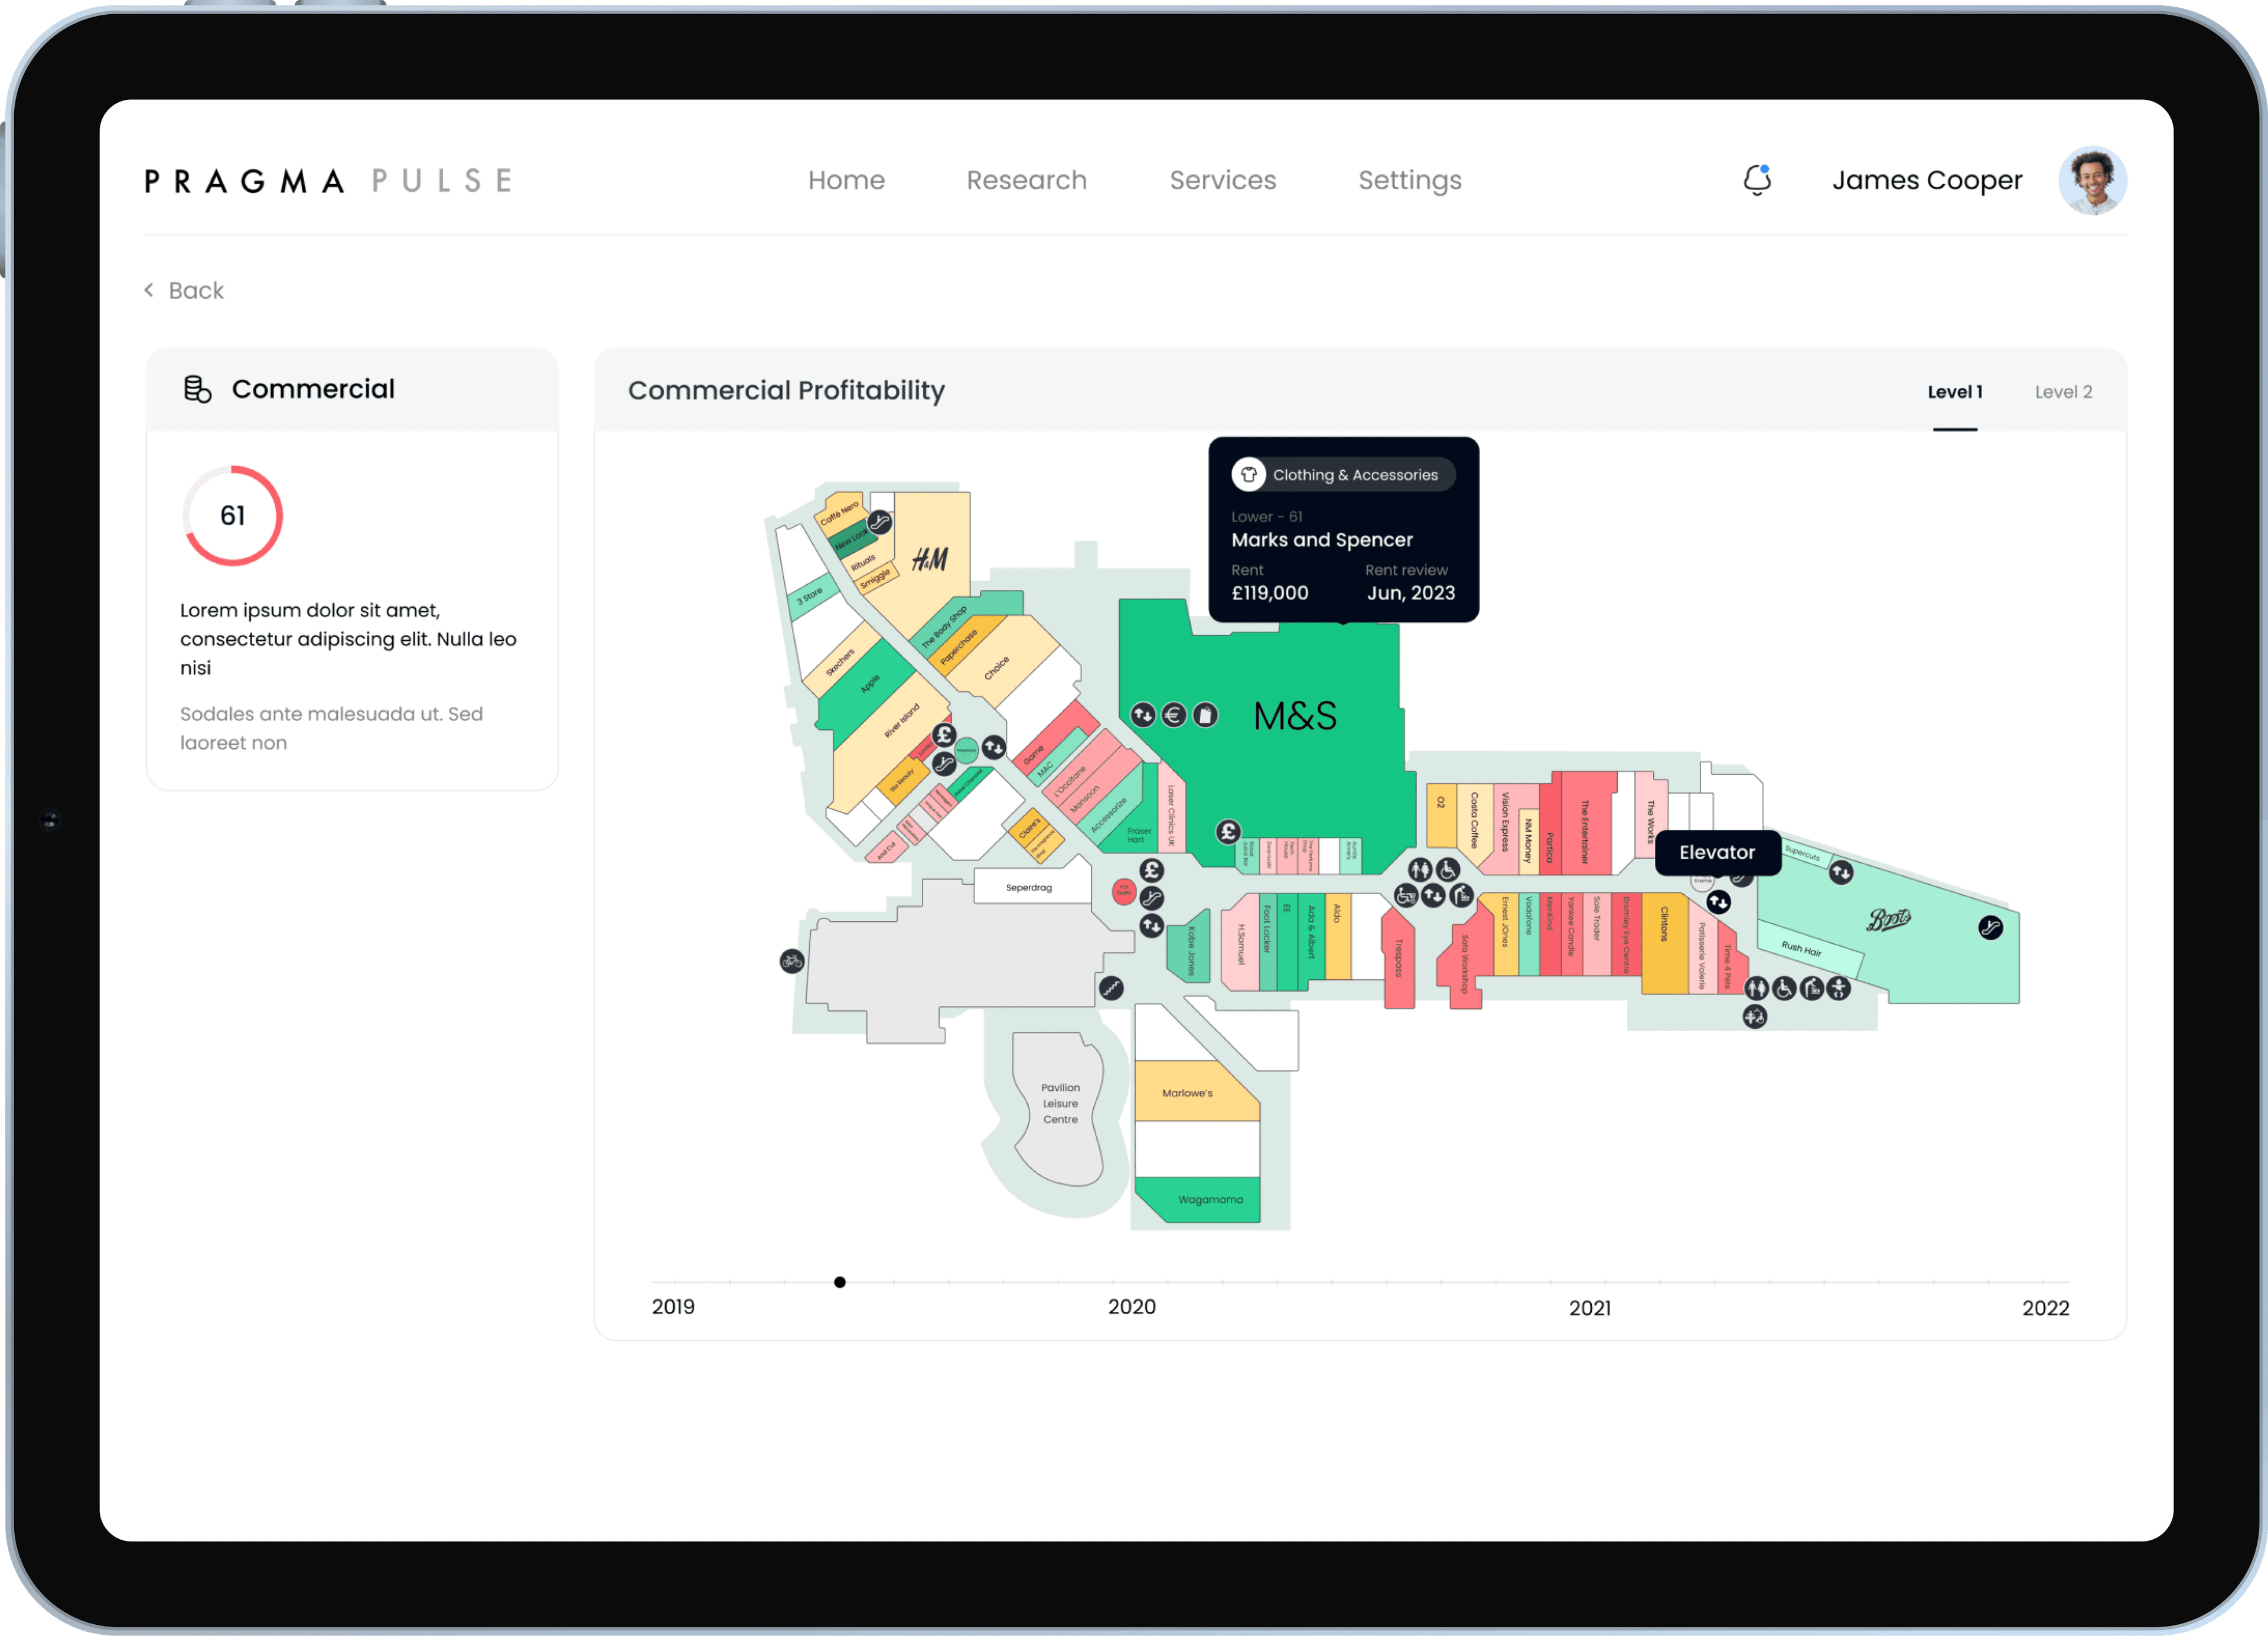Select the escalator icon beside H&M

(x=880, y=522)
